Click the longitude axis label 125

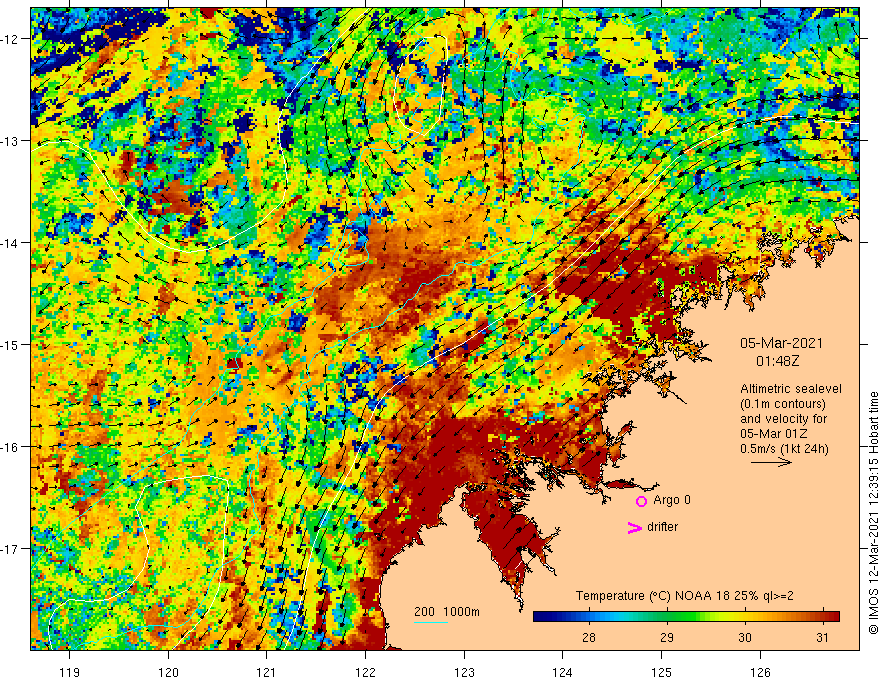(x=661, y=672)
